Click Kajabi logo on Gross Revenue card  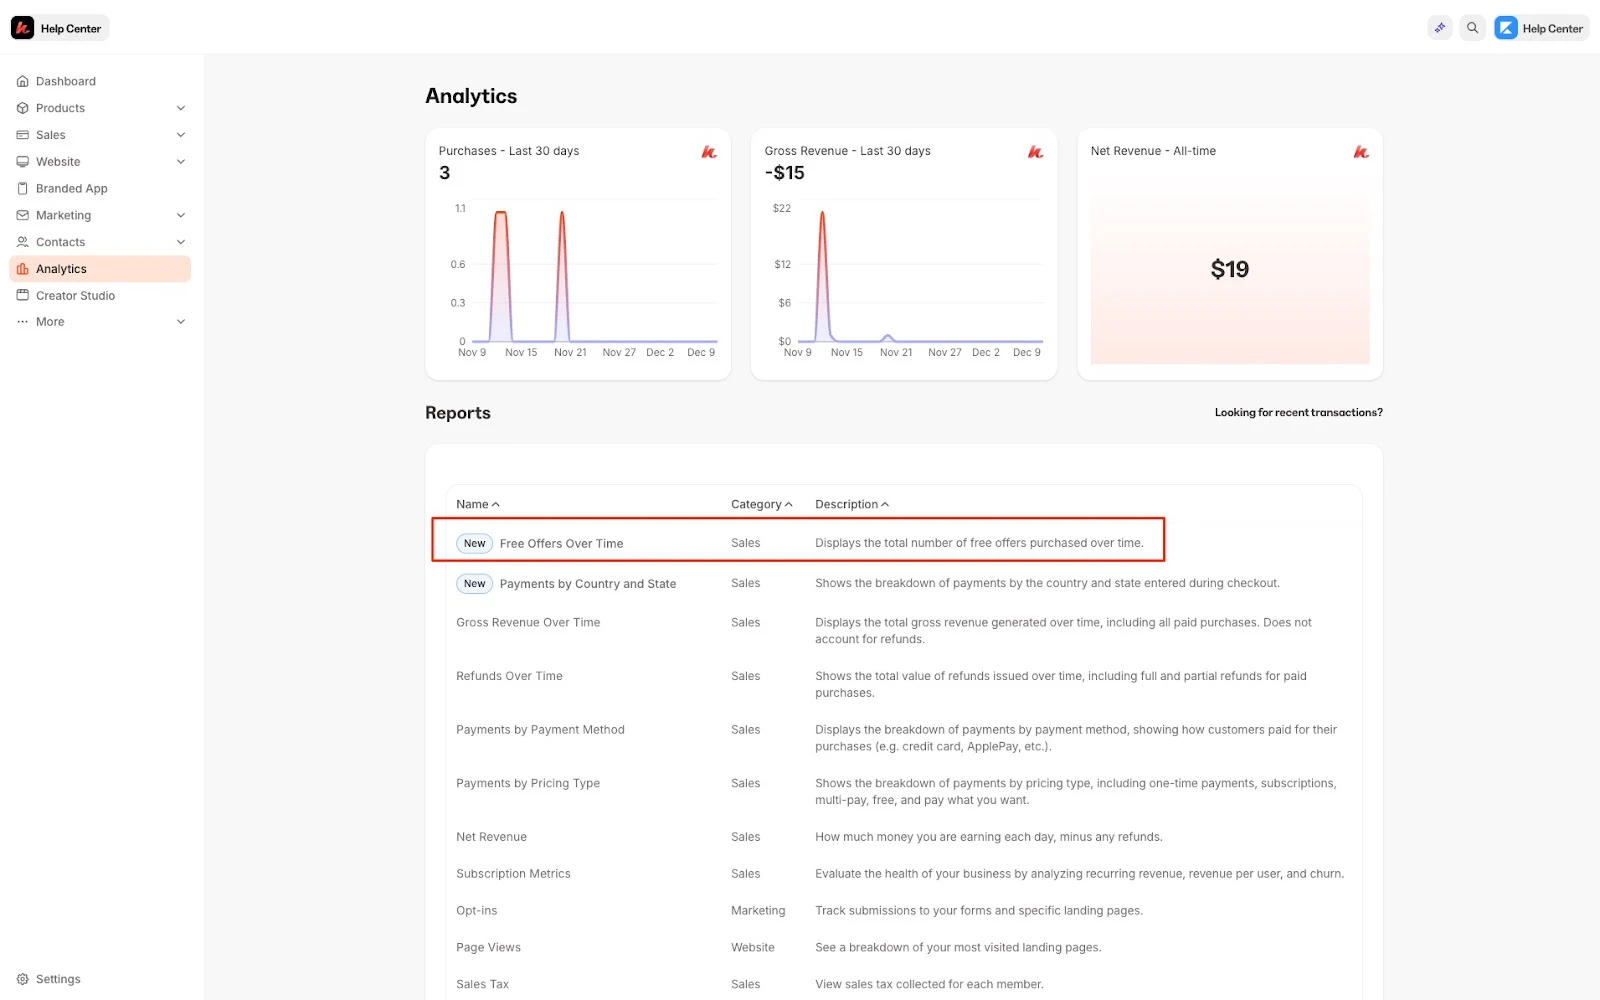click(1035, 152)
